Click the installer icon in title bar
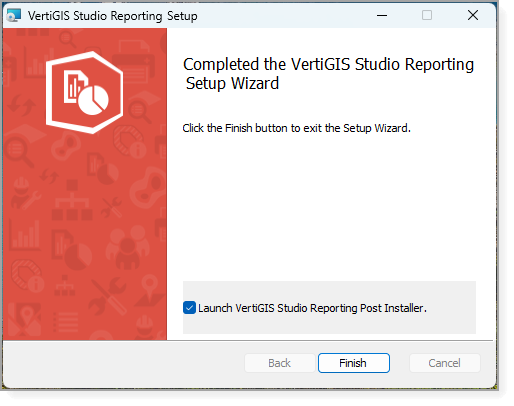 click(14, 15)
